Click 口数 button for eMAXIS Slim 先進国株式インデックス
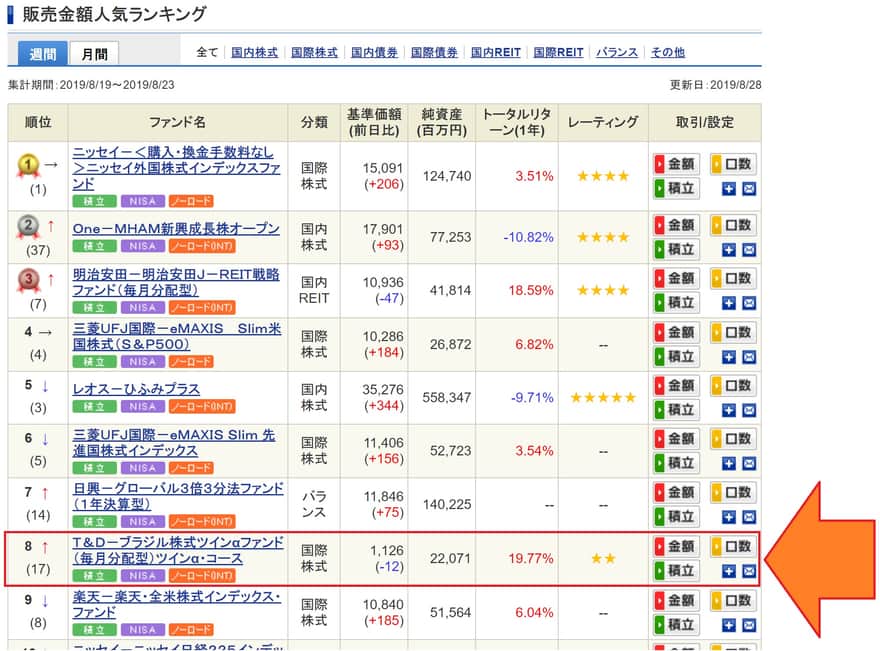Image resolution: width=880 pixels, height=651 pixels. (733, 439)
